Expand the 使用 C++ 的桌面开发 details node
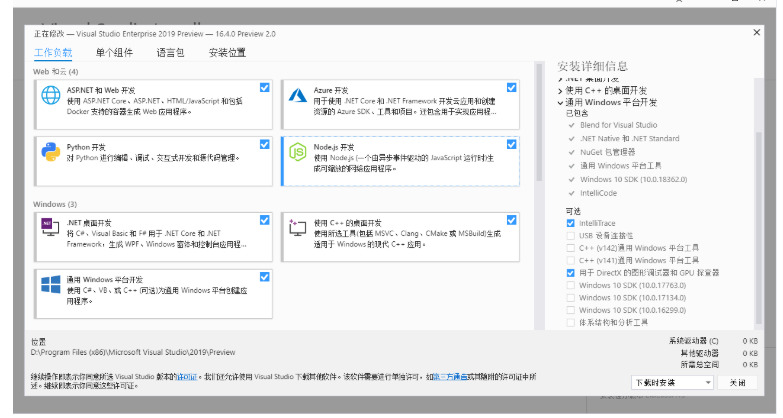This screenshot has width=783, height=418. pos(560,91)
